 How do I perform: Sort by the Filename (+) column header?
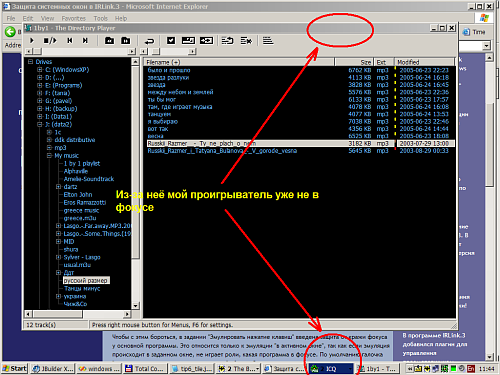coord(239,62)
